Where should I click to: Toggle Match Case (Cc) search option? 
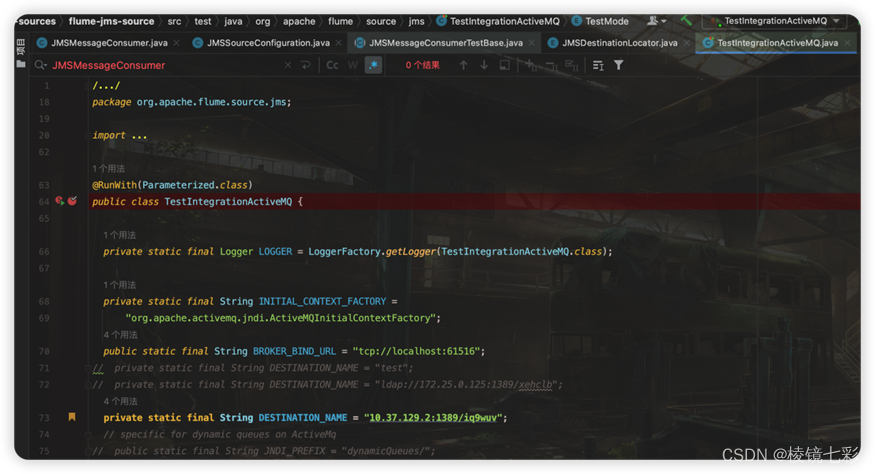pos(332,65)
